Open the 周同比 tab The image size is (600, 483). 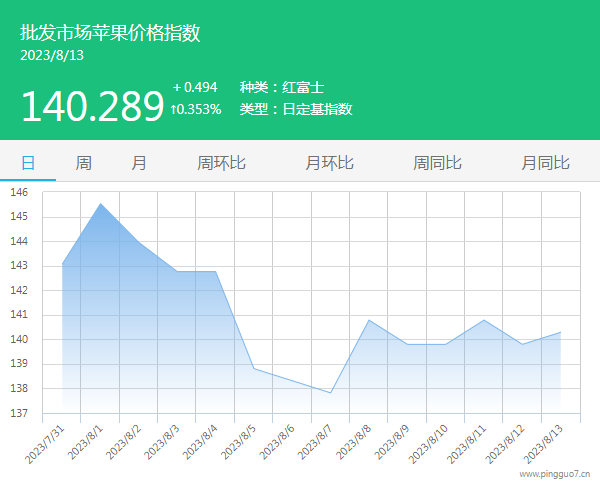[437, 162]
